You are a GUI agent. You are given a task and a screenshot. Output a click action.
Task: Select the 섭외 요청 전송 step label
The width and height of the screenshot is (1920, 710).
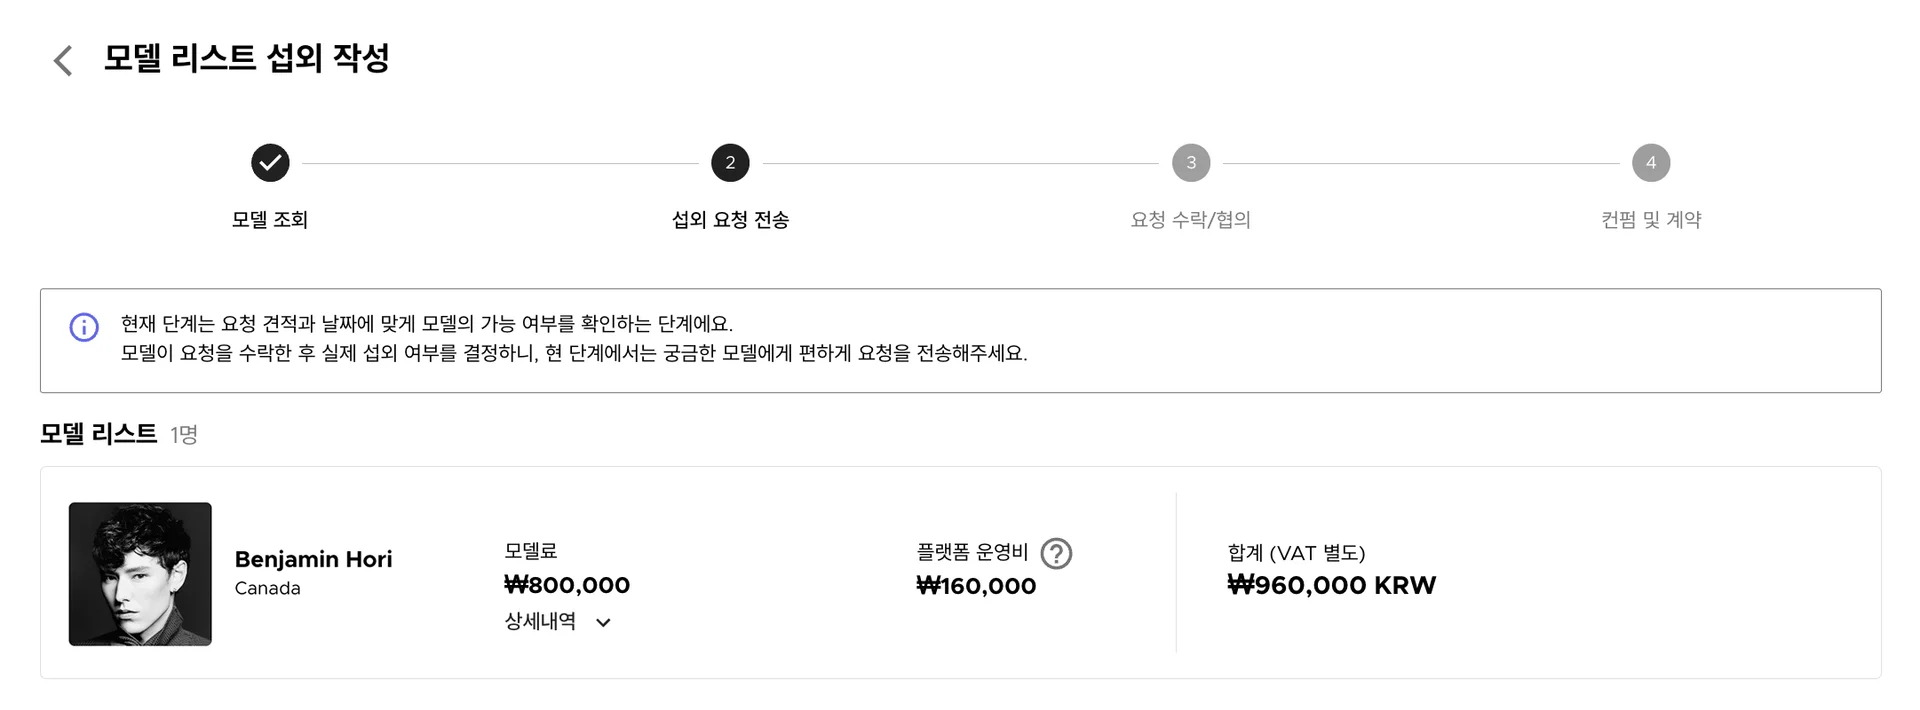coord(729,219)
